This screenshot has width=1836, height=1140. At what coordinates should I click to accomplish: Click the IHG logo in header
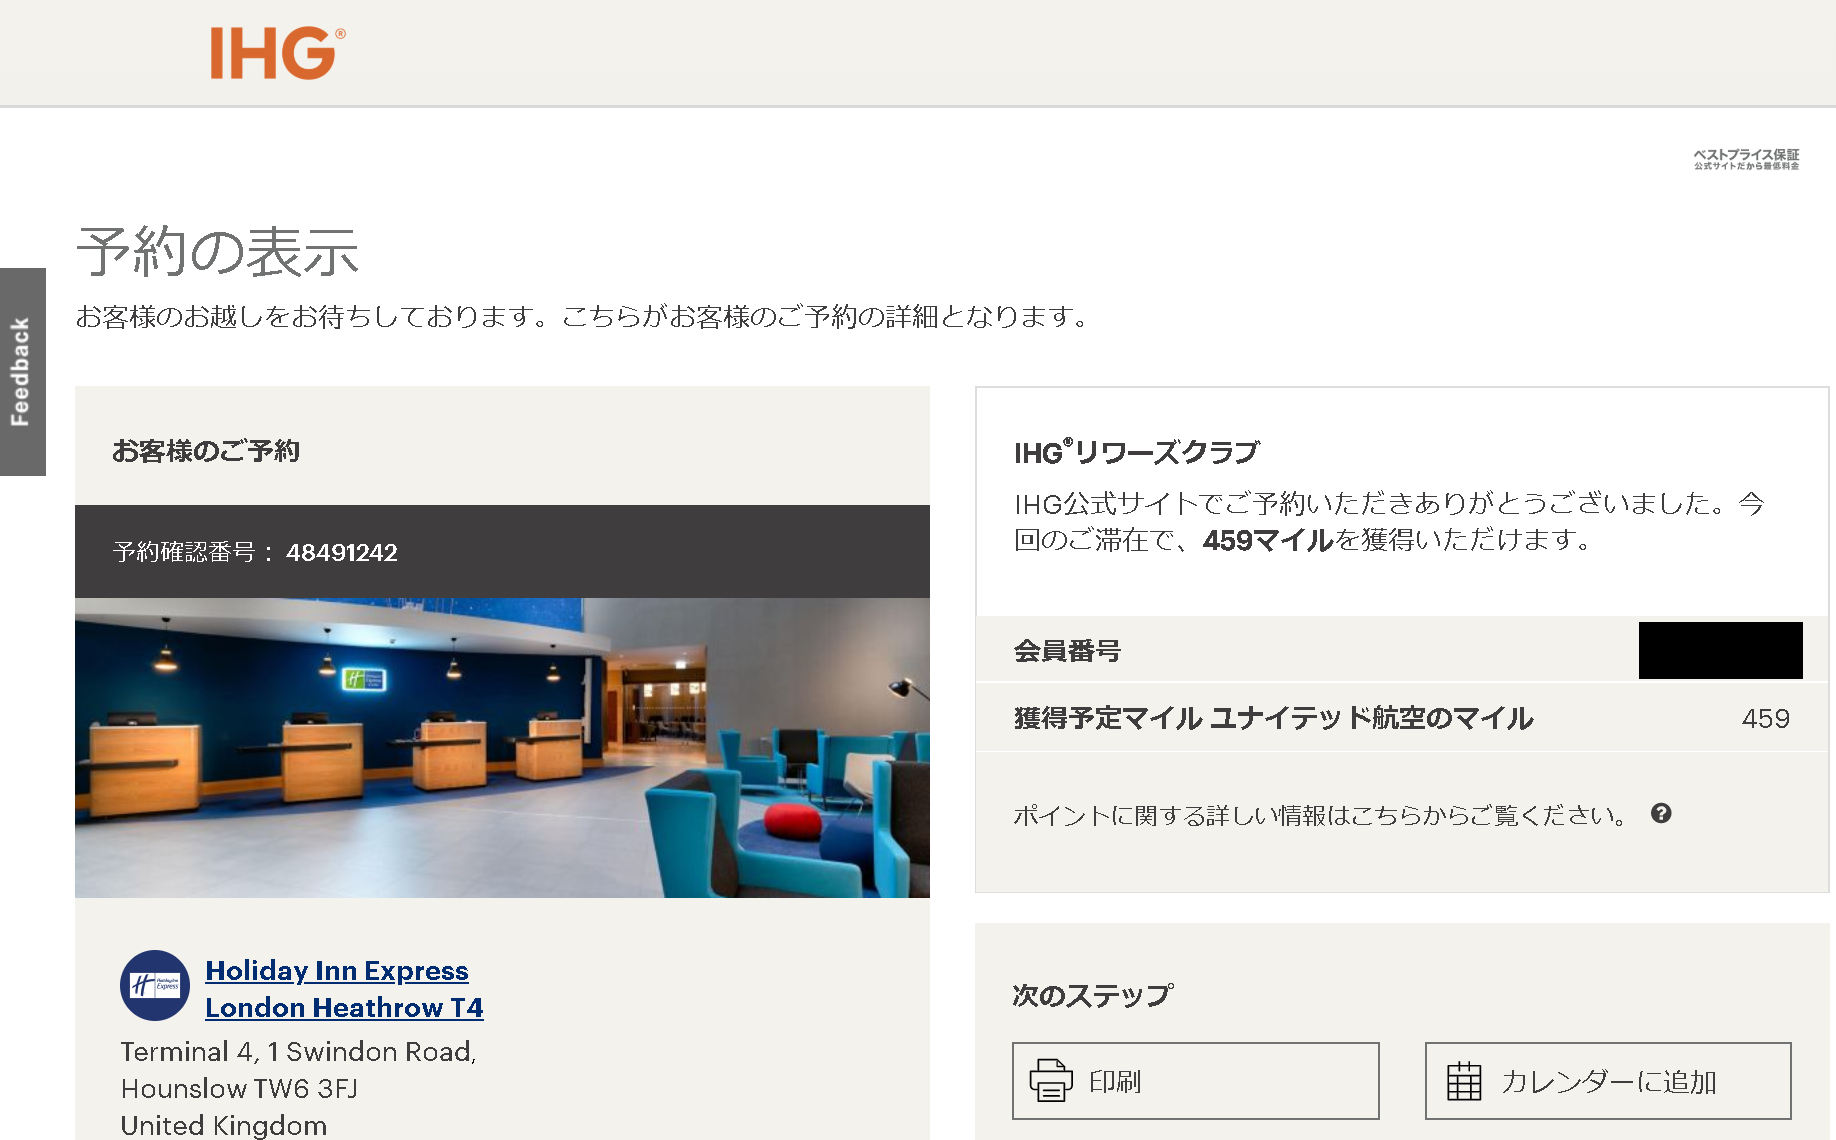click(277, 53)
